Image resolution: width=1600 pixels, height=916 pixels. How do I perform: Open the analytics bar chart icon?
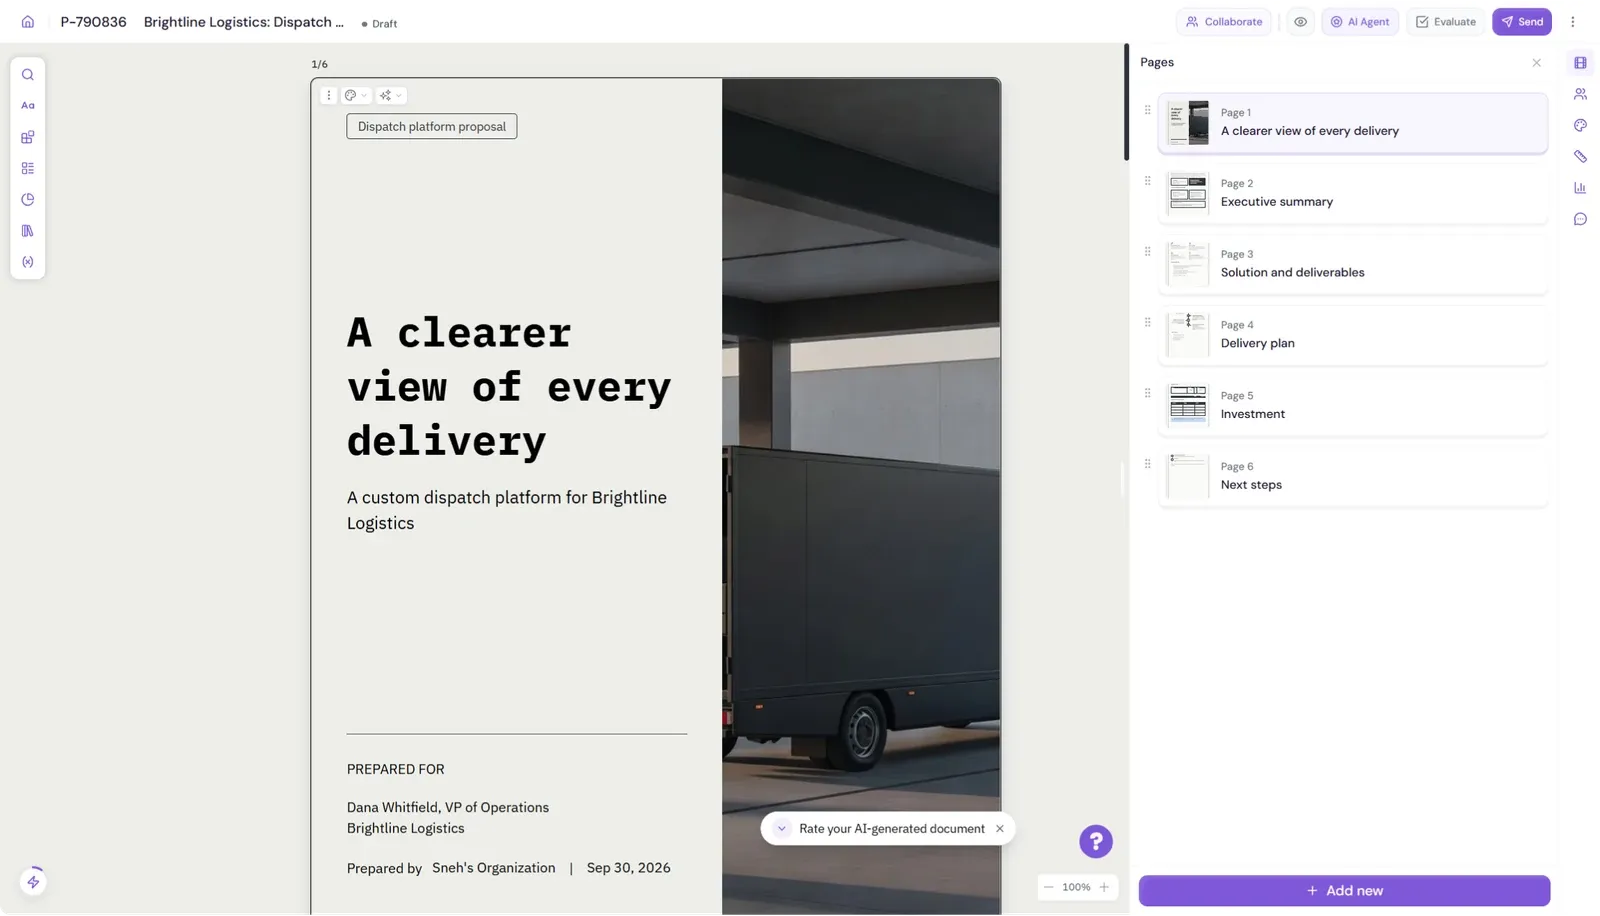coord(1580,188)
